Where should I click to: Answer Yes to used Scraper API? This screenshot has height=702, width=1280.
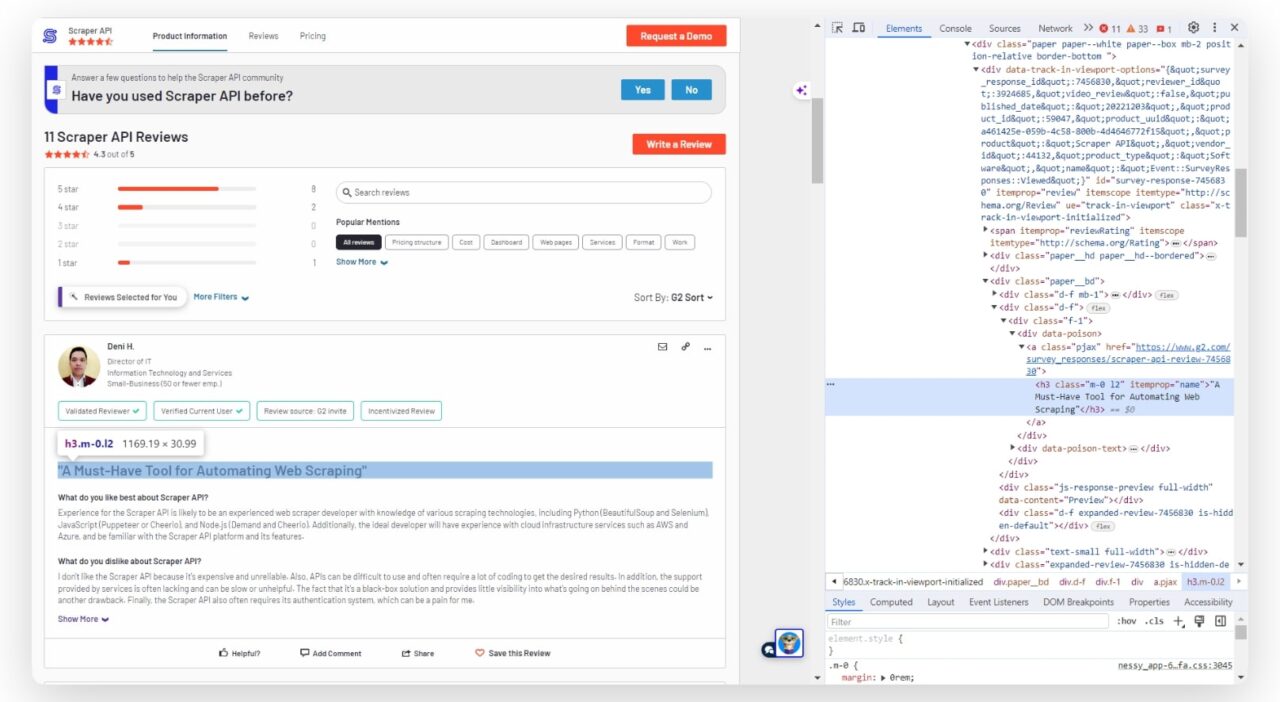pos(642,90)
